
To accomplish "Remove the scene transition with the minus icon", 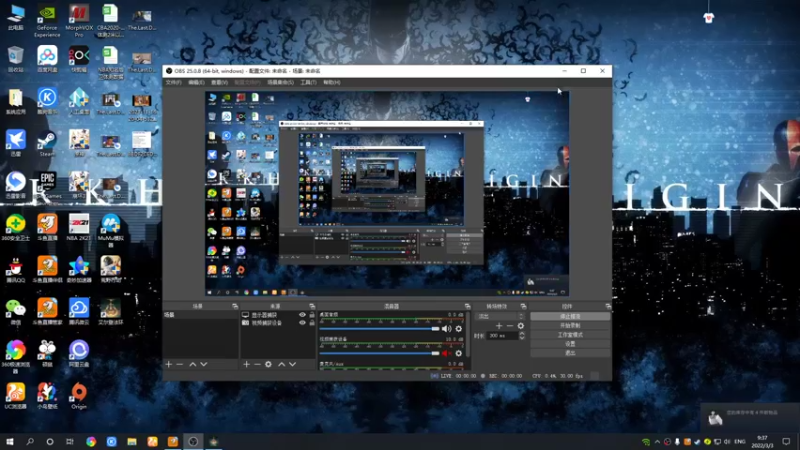I will 510,326.
